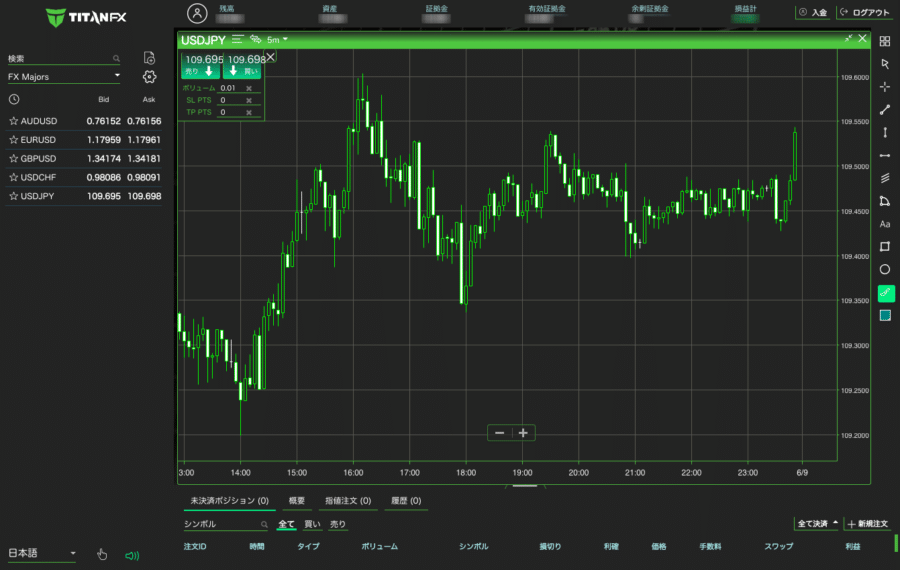Select the 全て position filter
The width and height of the screenshot is (900, 570).
[x=286, y=524]
